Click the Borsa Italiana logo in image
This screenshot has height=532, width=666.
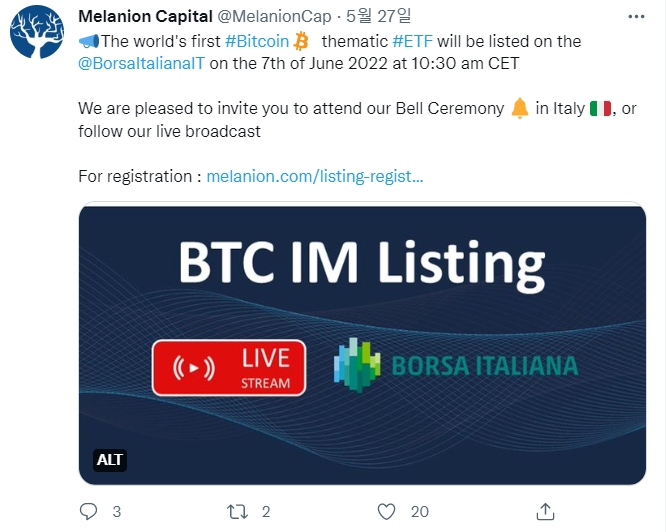pos(455,365)
